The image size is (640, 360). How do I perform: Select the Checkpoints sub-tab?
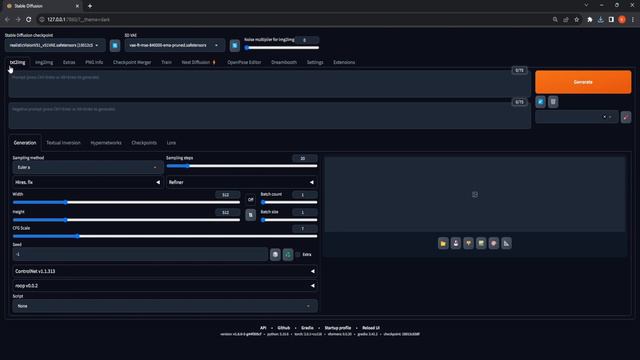tap(144, 143)
